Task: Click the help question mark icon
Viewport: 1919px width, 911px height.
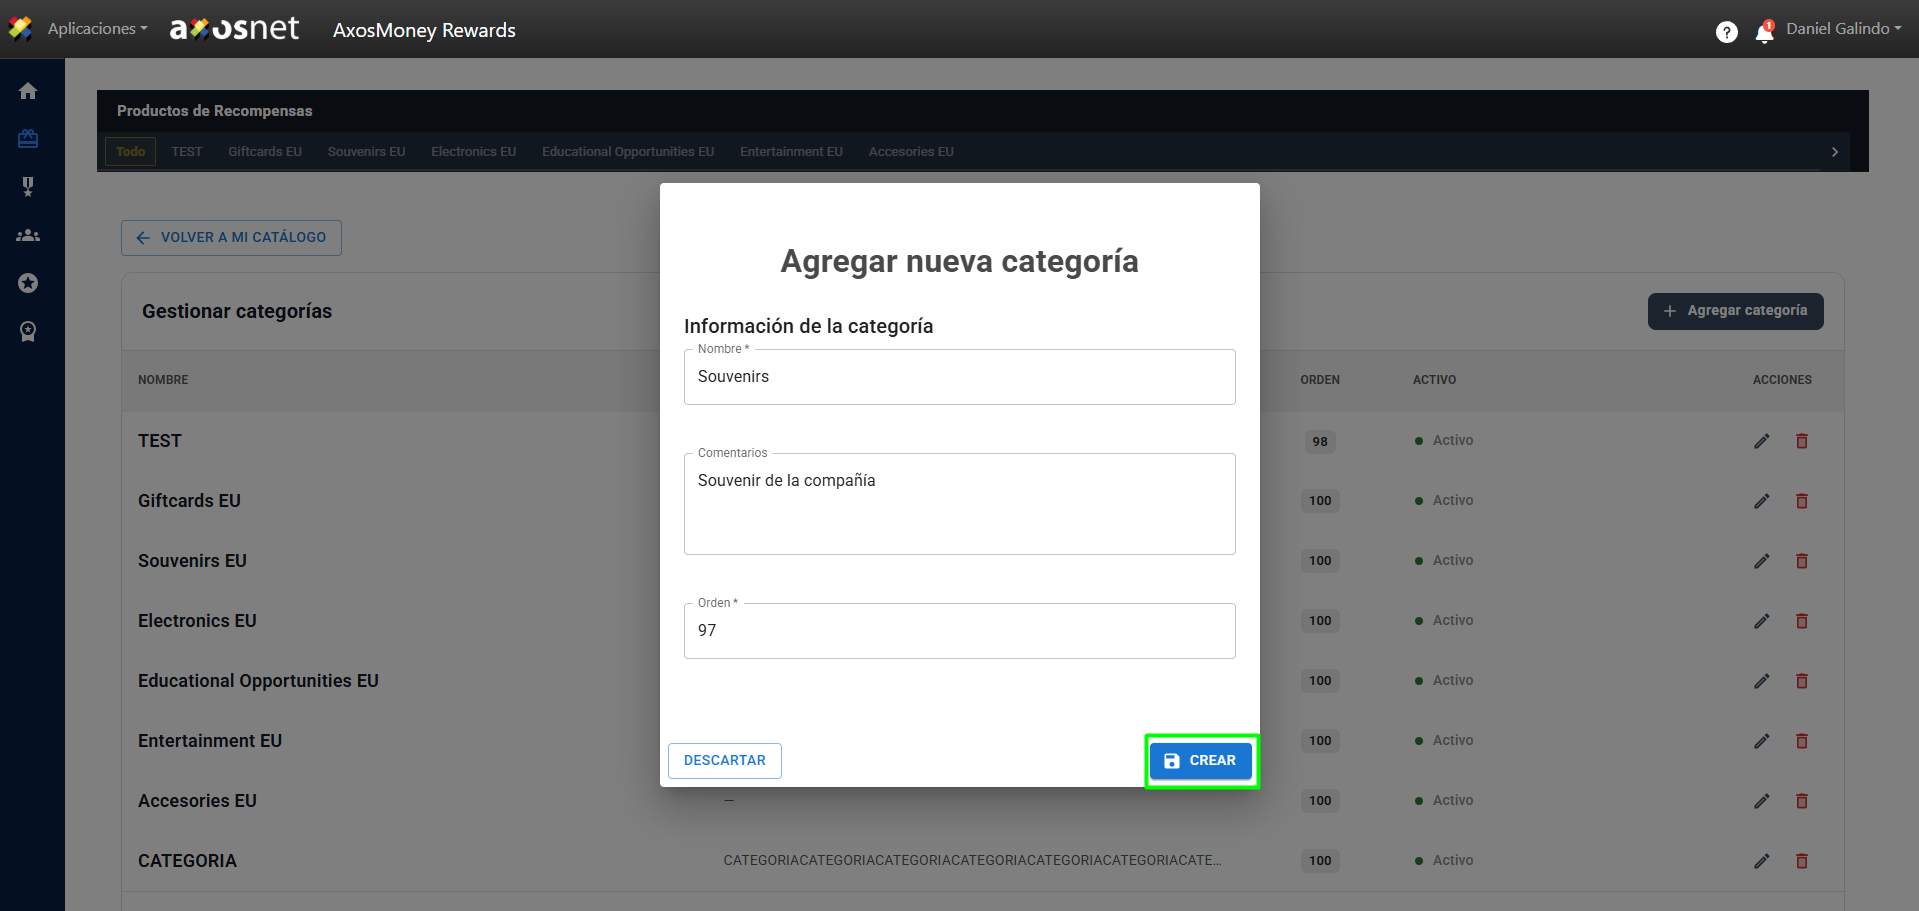Action: (1726, 32)
